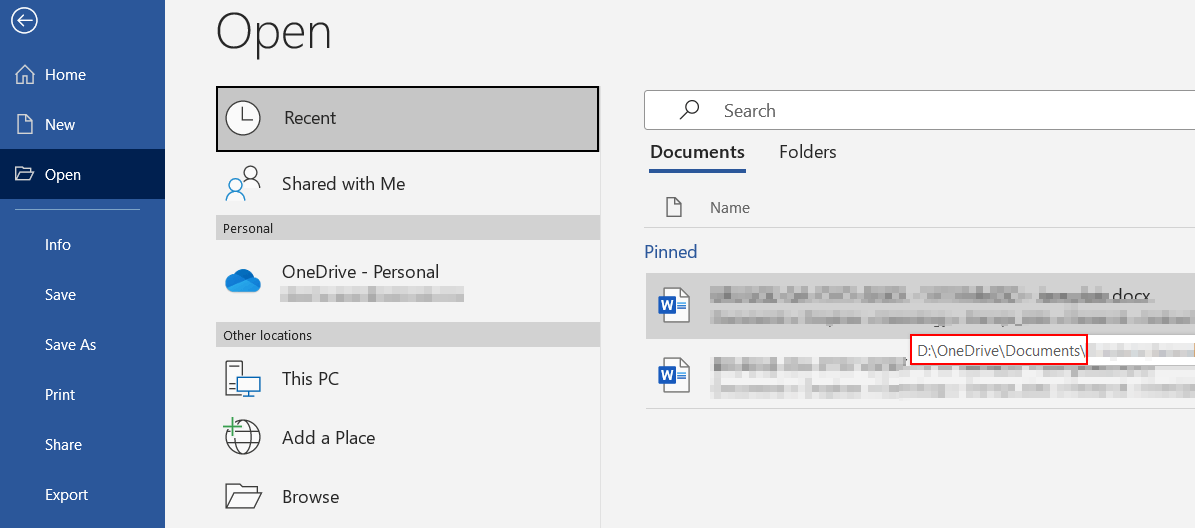Screen dimensions: 1195x528
Task: Open the second pinned document row
Action: click(x=920, y=375)
